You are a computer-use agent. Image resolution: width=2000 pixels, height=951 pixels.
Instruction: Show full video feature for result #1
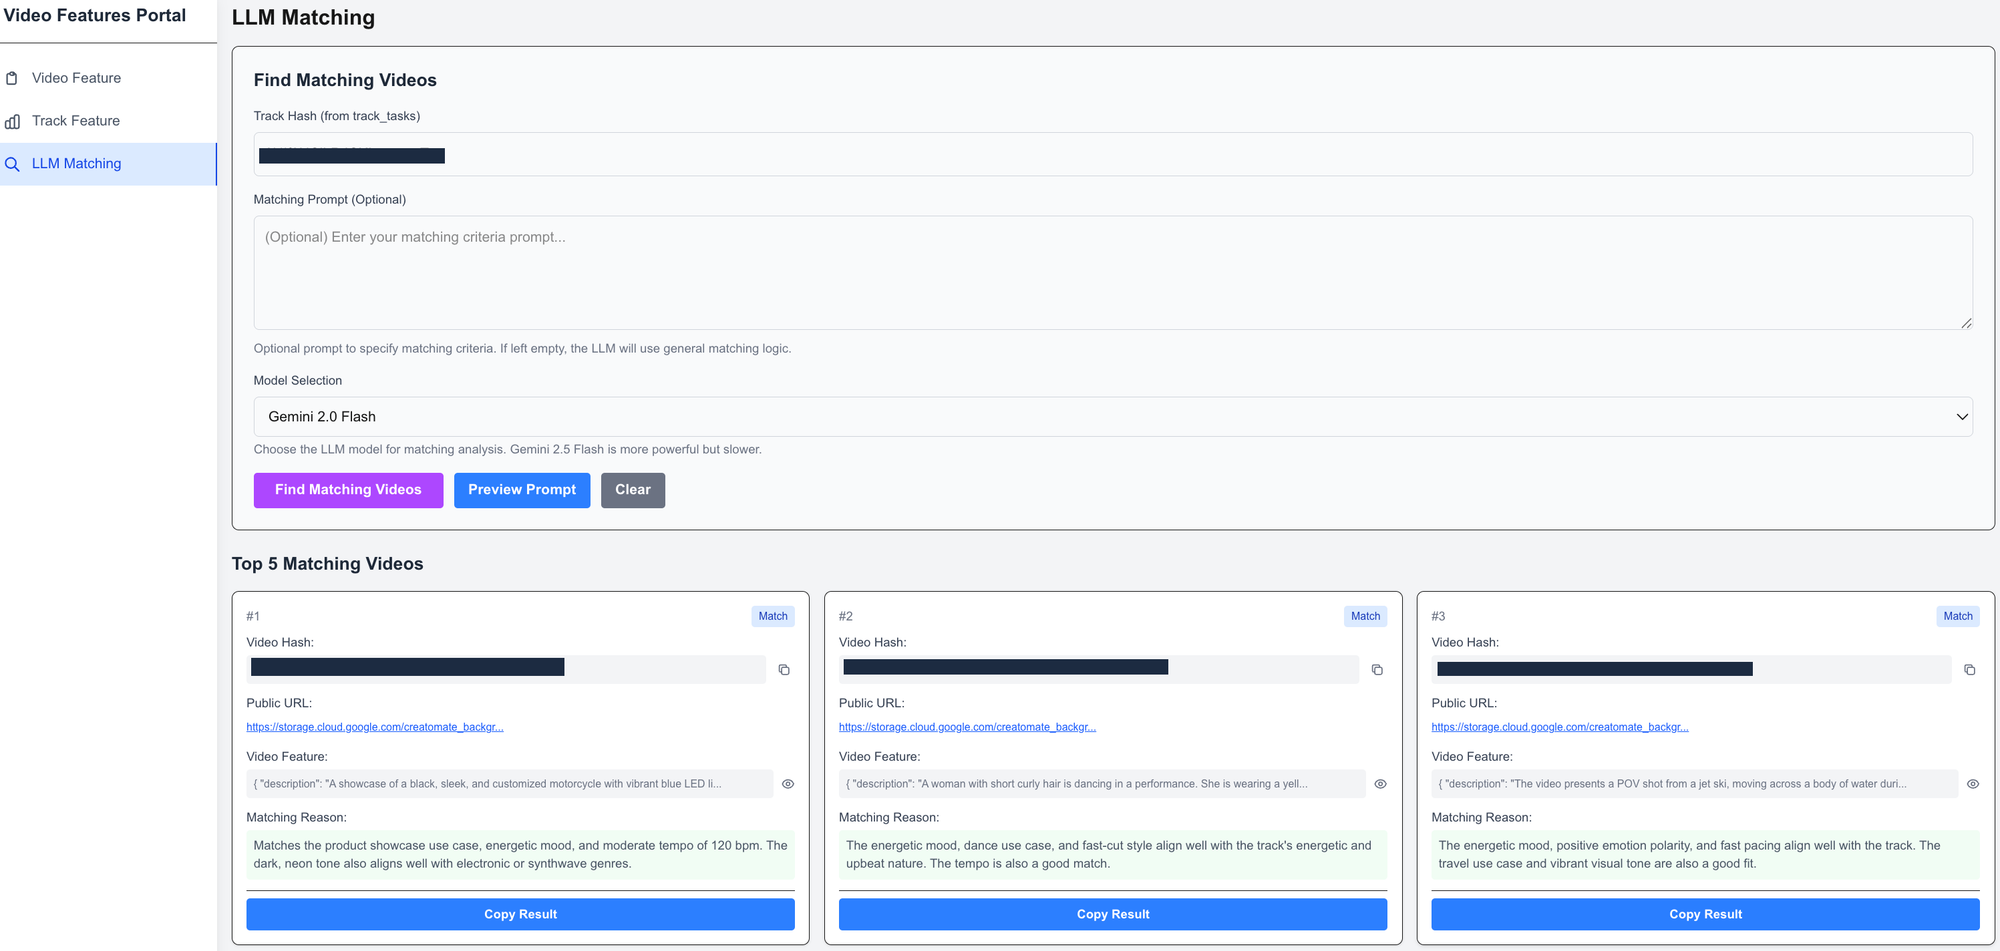pos(788,784)
